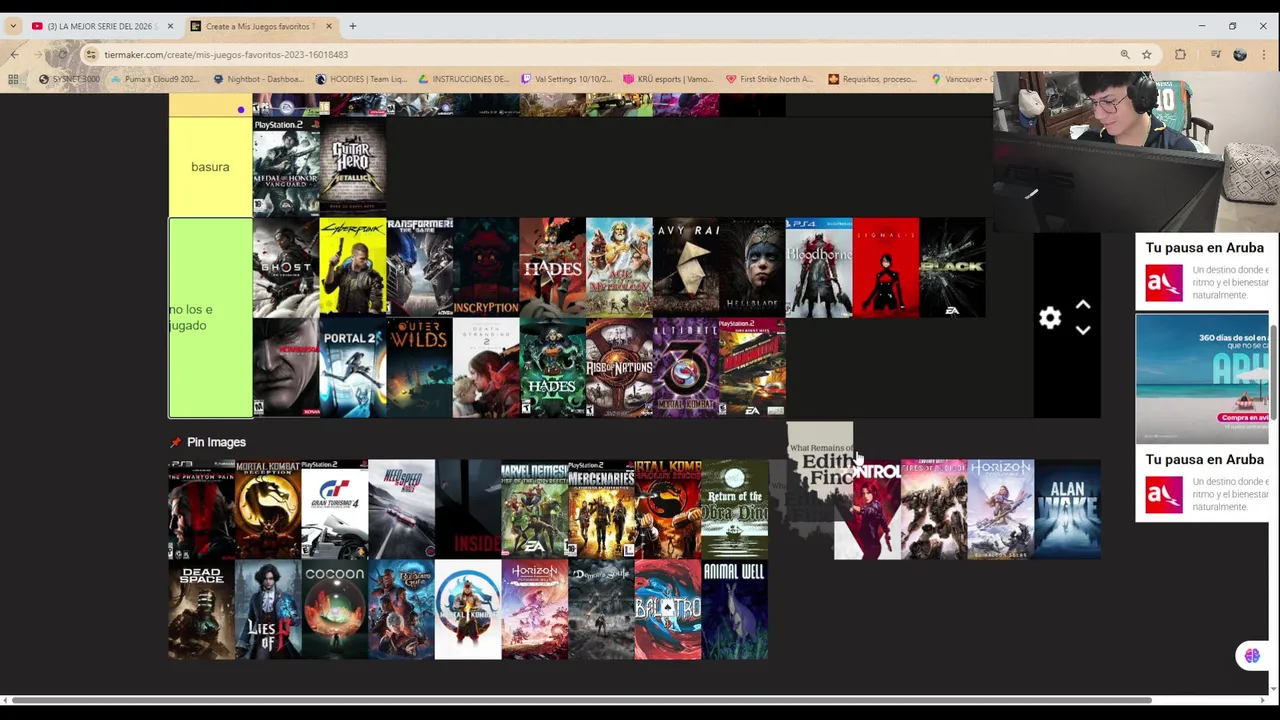The height and width of the screenshot is (720, 1280).
Task: Select the Age of Mythology cover
Action: coord(619,267)
